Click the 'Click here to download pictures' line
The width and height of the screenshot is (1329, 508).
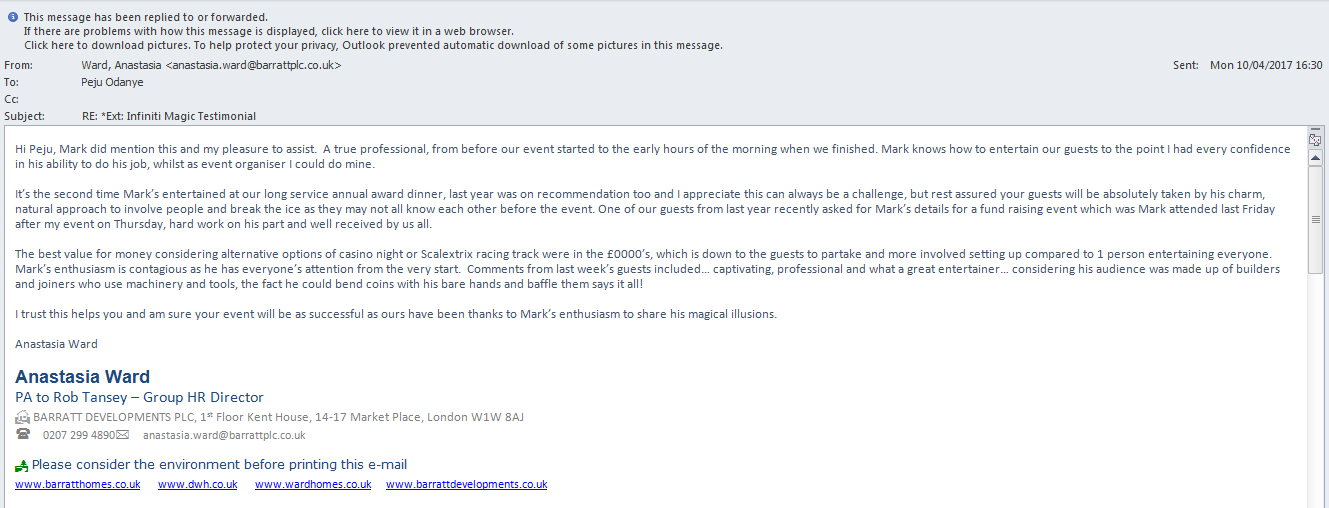pos(373,45)
